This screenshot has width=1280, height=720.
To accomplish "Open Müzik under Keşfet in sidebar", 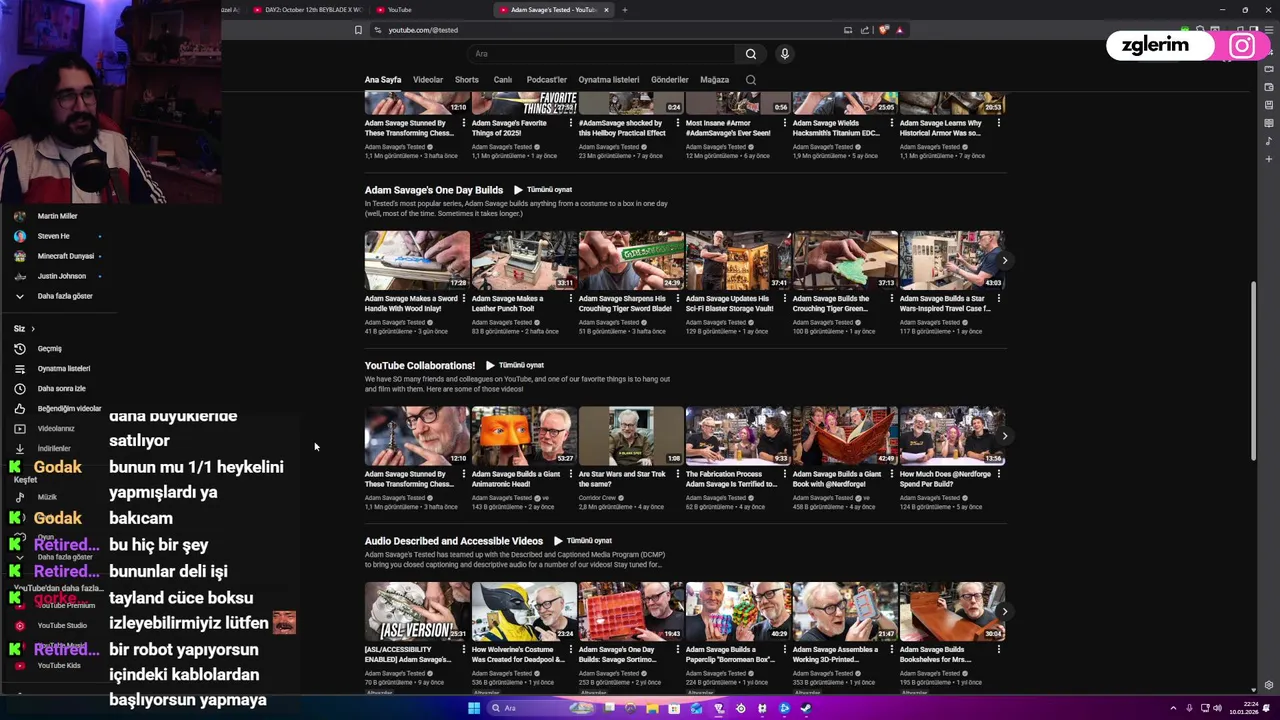I will point(37,497).
